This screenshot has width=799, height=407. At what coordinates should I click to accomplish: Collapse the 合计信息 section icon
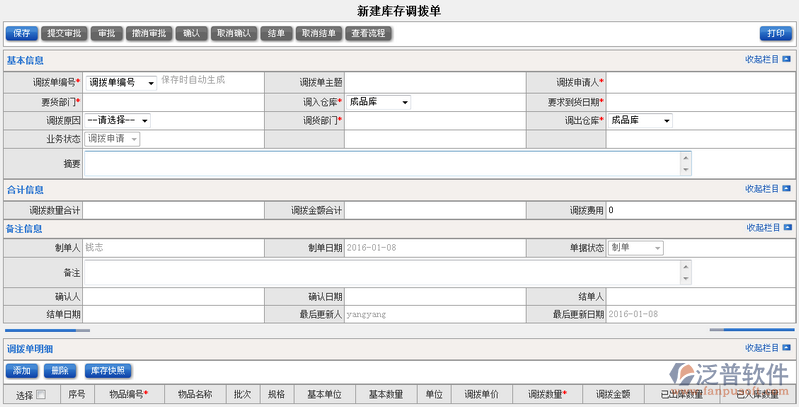tap(787, 188)
